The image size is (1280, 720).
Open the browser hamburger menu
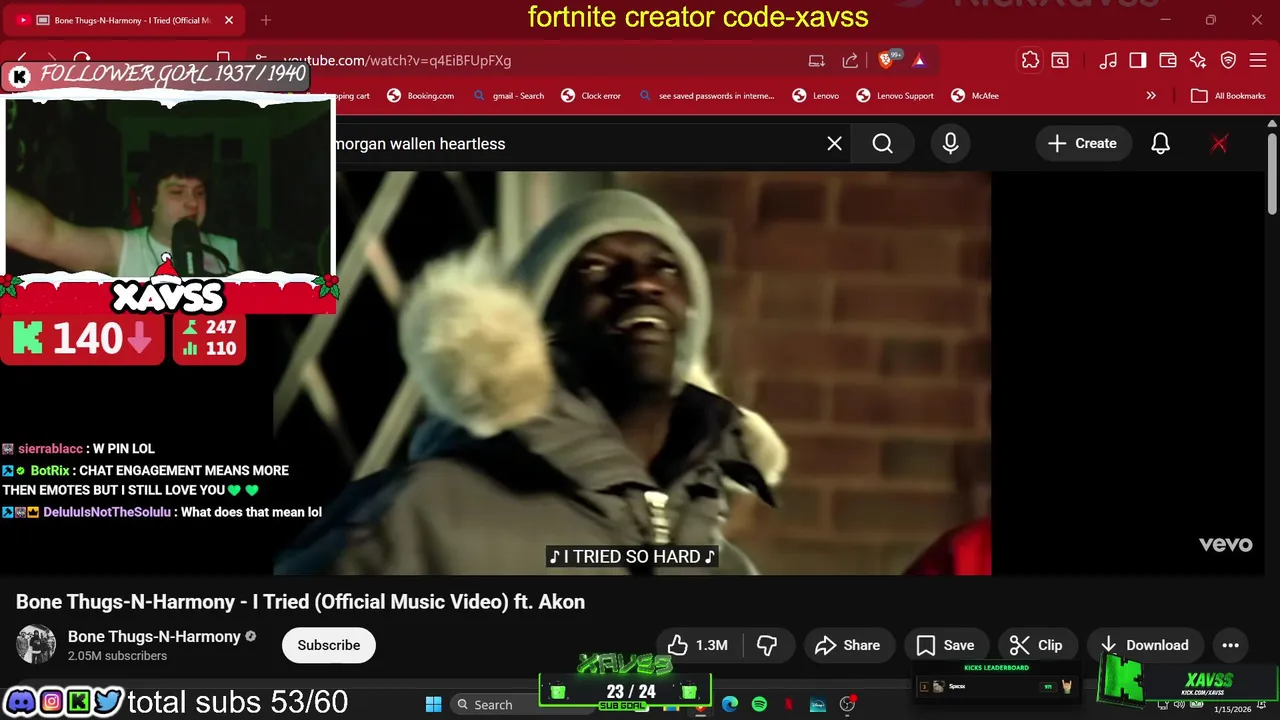pyautogui.click(x=1259, y=61)
